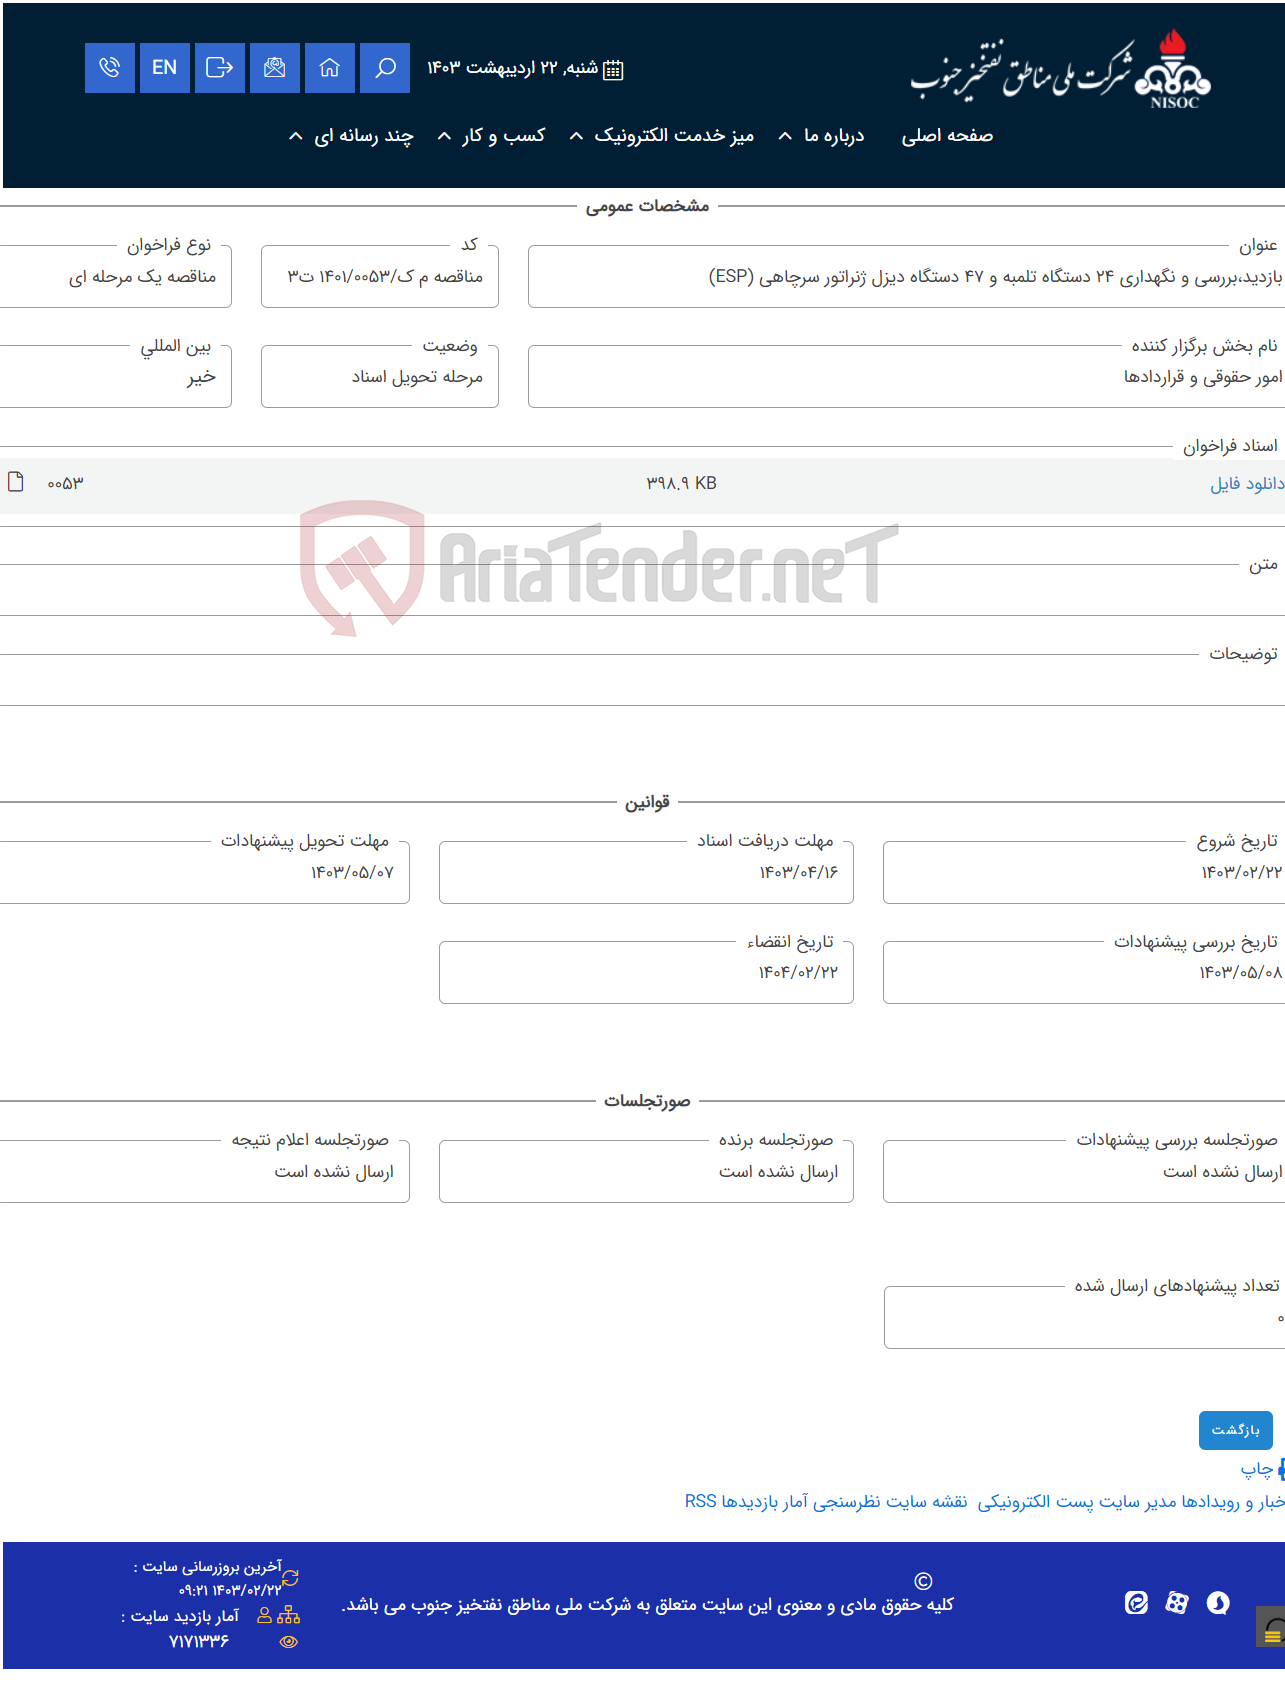Open the درباره ما menu
This screenshot has width=1285, height=1683.
(834, 136)
